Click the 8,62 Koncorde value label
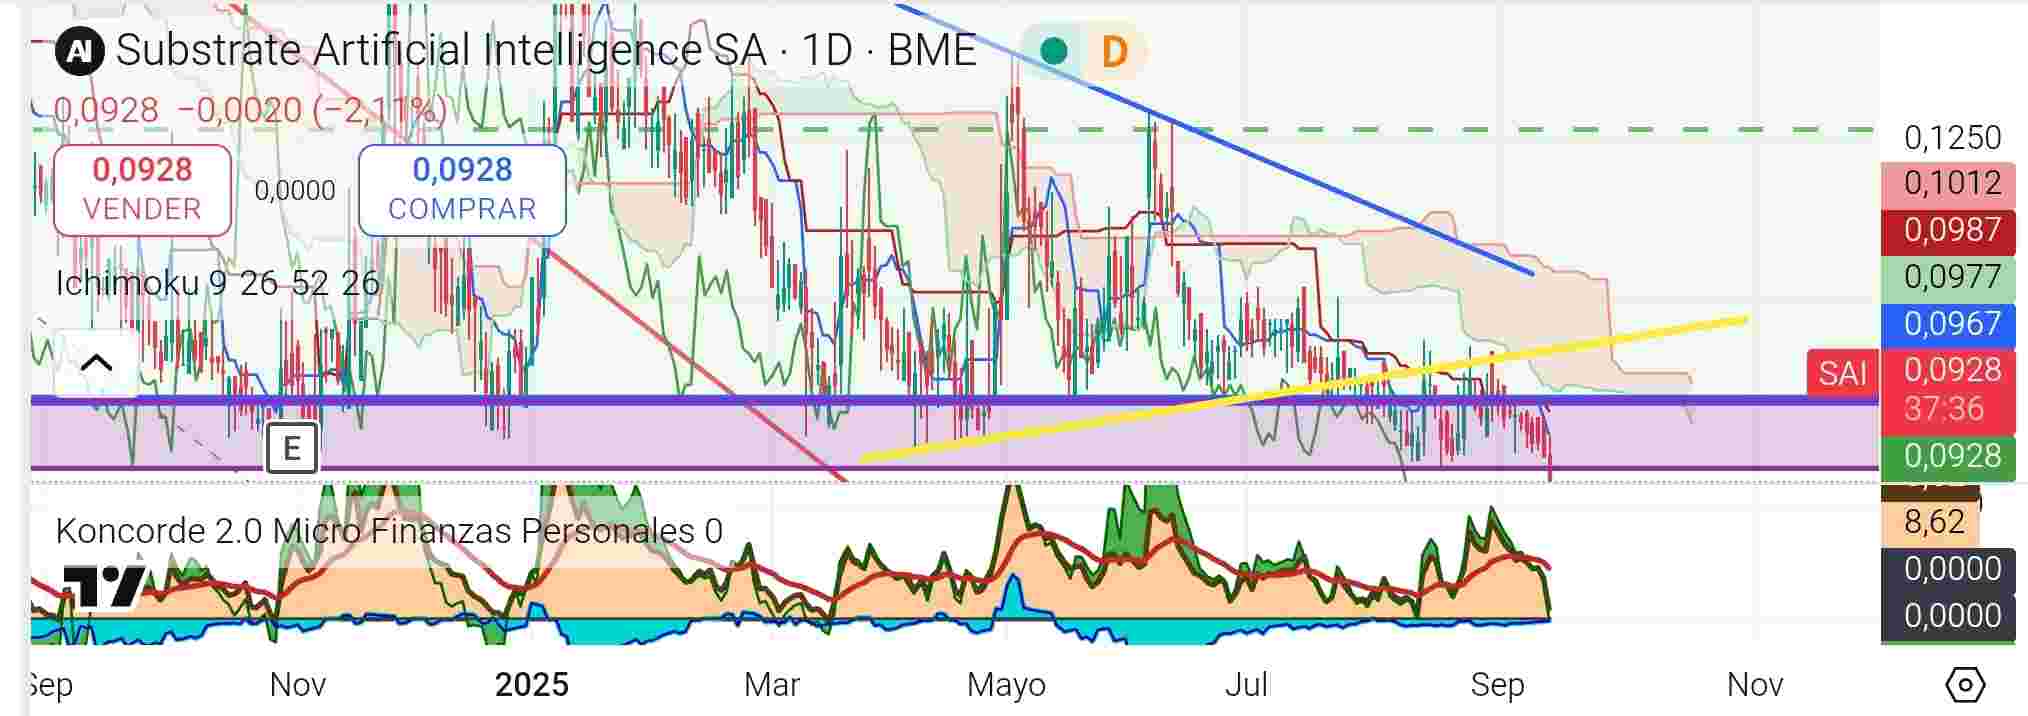This screenshot has width=2028, height=716. click(1932, 522)
